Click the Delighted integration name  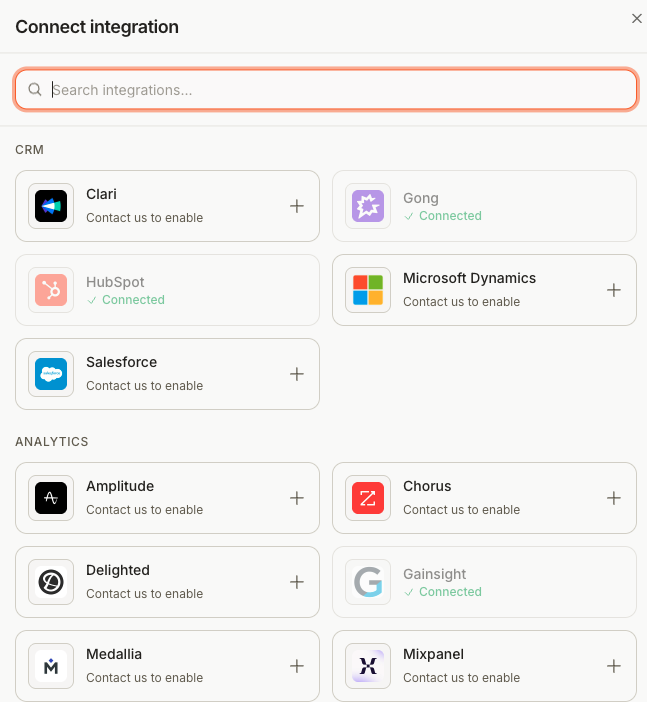coord(118,570)
